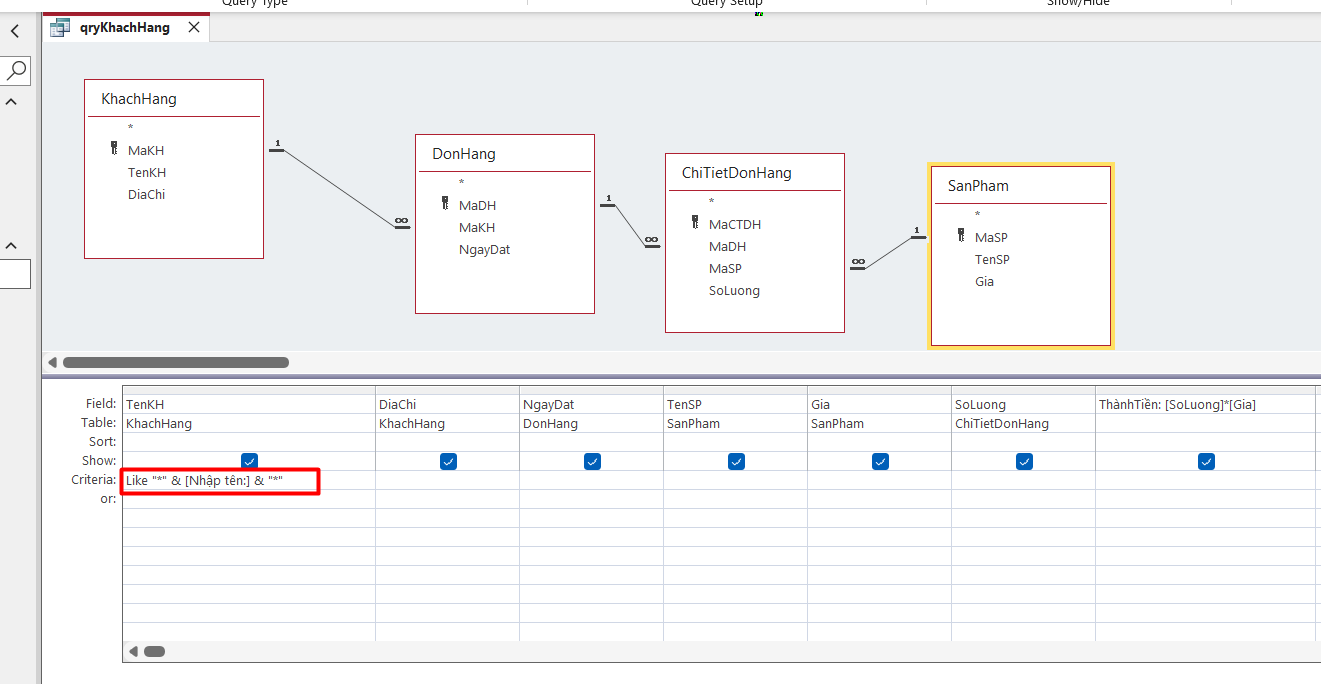Click the KhachHang table title bar
Viewport: 1321px width, 684px height.
[174, 99]
